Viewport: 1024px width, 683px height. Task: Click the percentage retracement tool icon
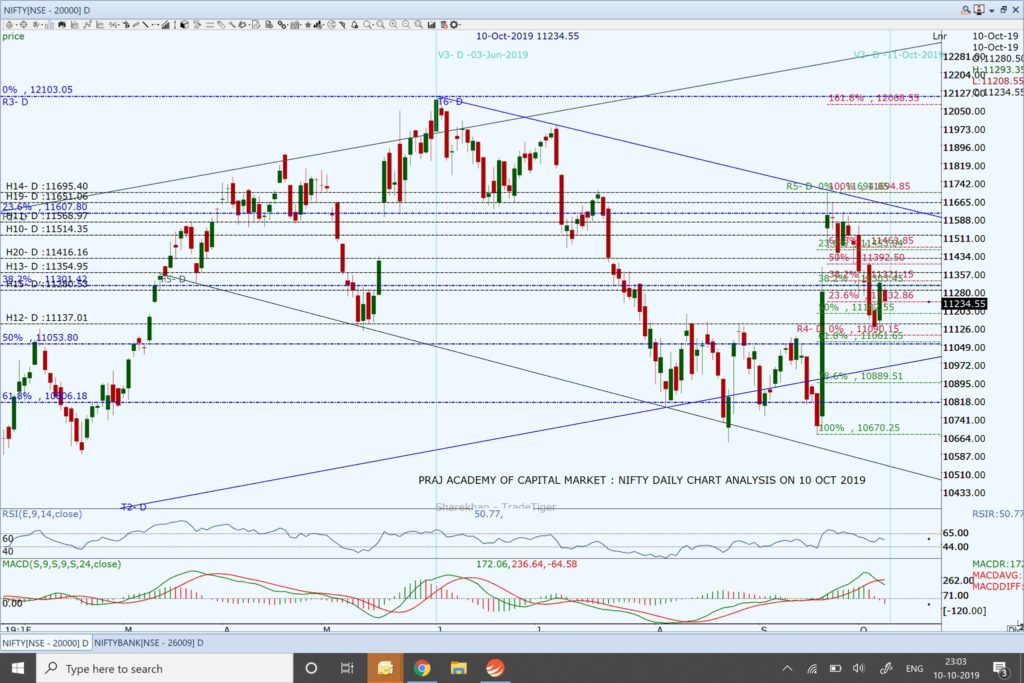113,25
